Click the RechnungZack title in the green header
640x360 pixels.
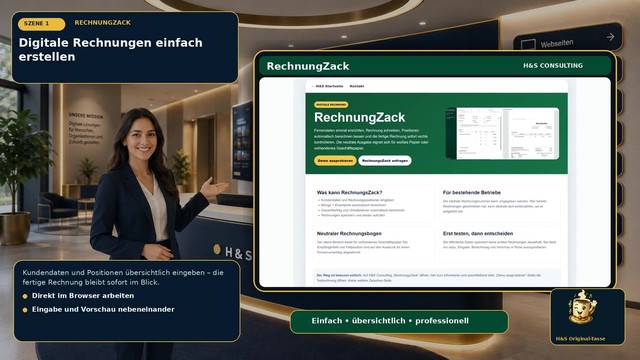tap(308, 66)
